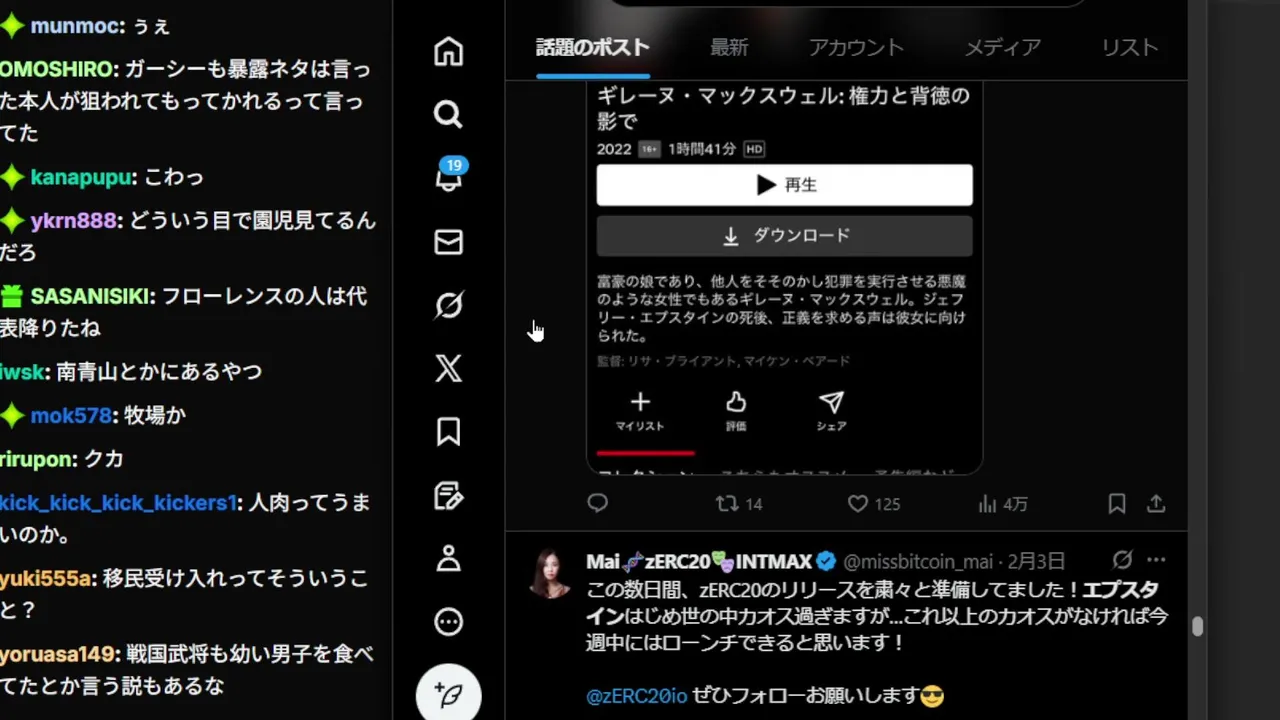Open the Profile person icon
Screen dimensions: 1280x720
tap(448, 558)
